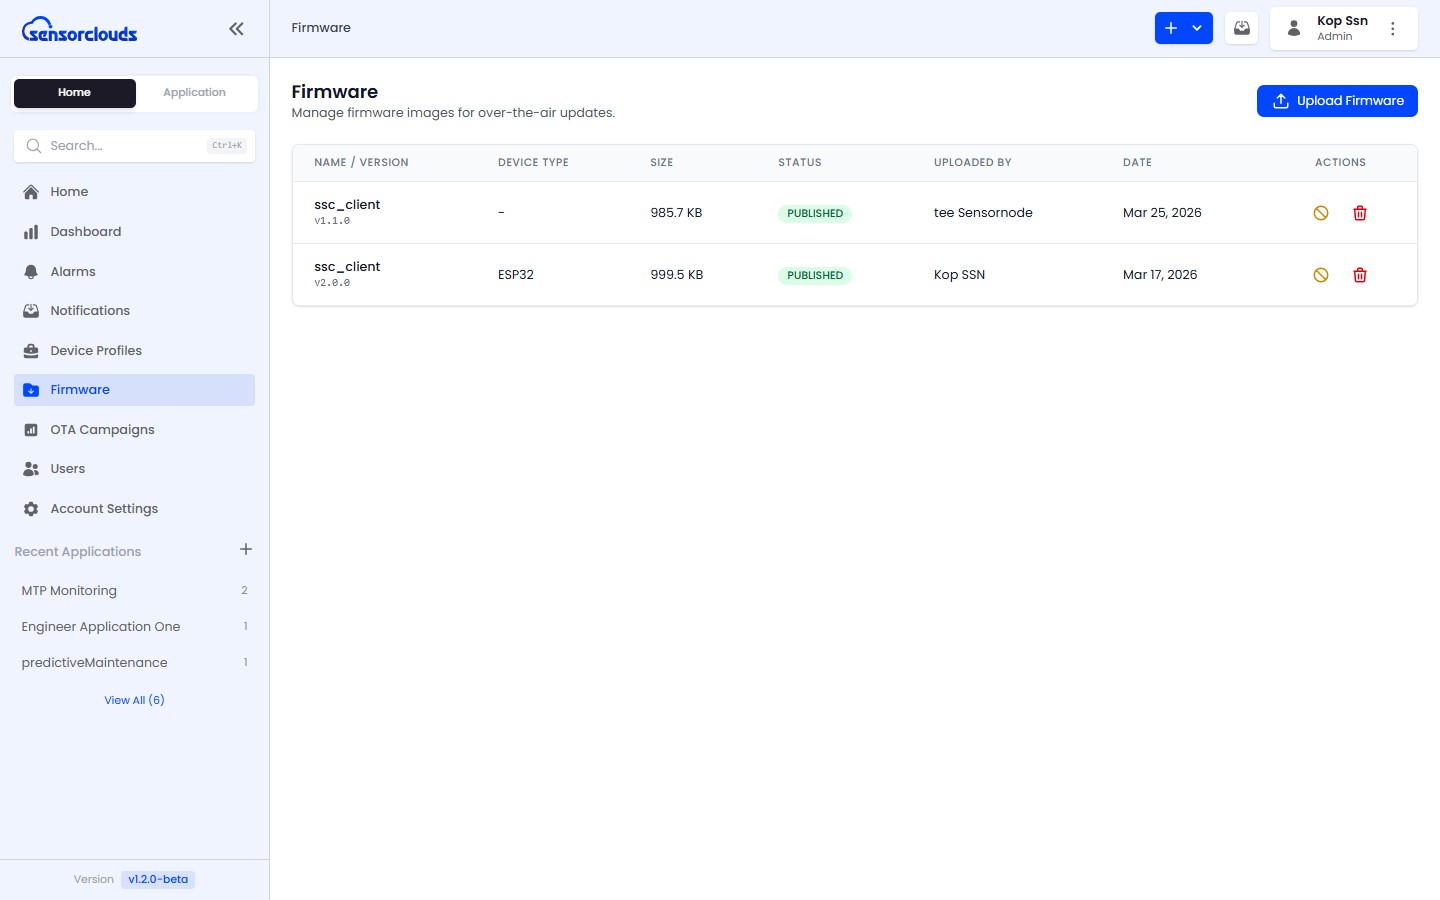Open Kop Ssn account menu
1440x900 pixels.
pyautogui.click(x=1330, y=28)
